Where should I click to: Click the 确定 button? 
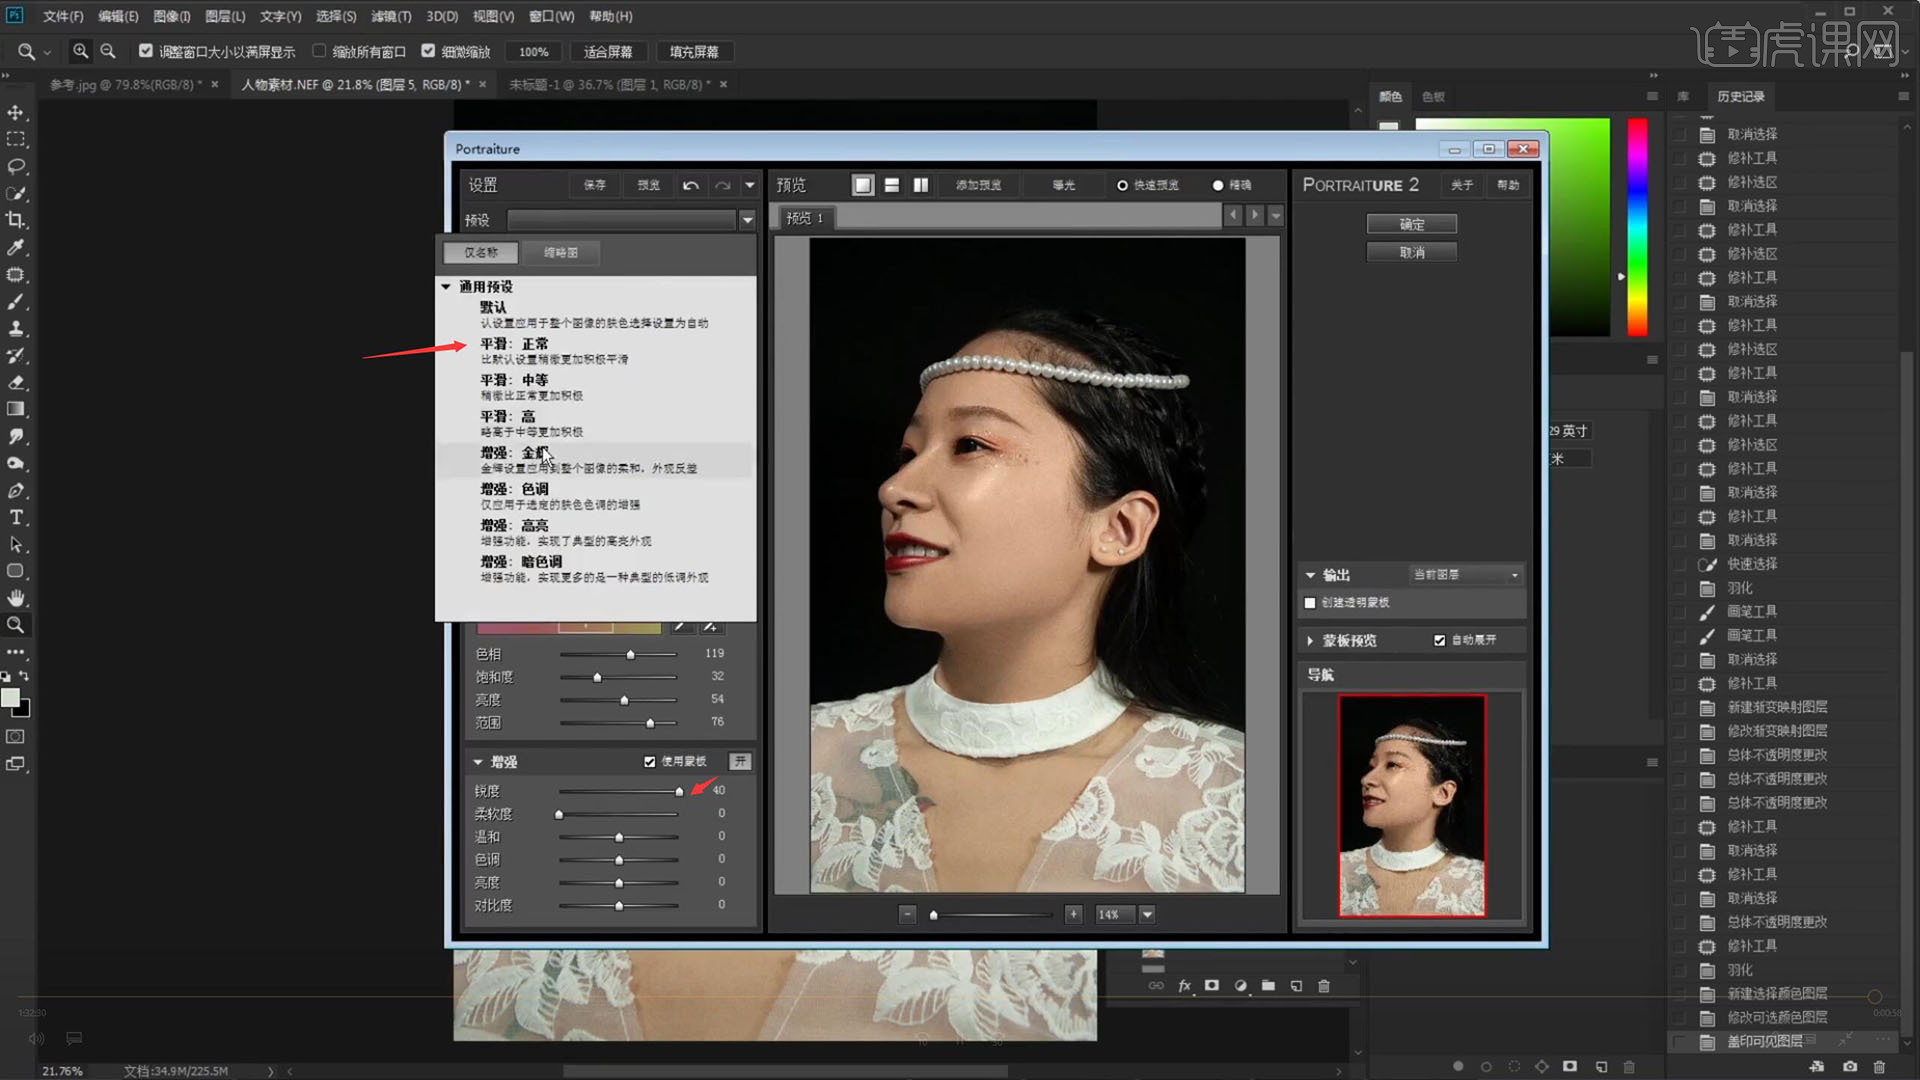[x=1411, y=224]
